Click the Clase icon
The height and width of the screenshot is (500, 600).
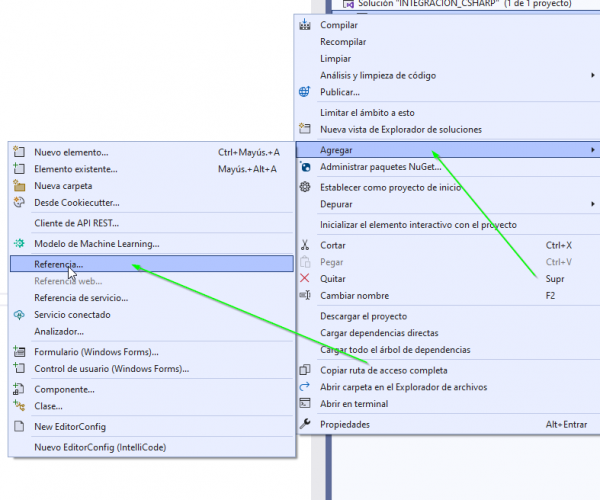[19, 406]
